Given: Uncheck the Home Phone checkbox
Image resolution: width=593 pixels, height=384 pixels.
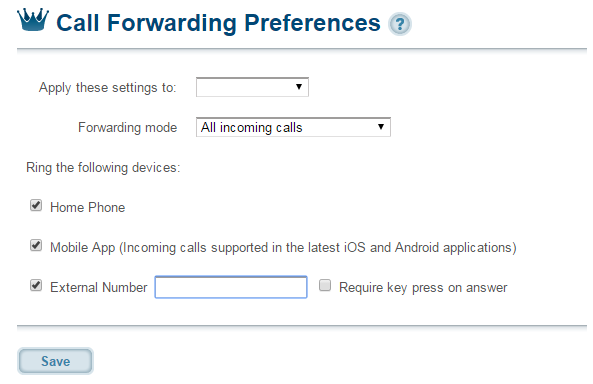Looking at the screenshot, I should pos(36,205).
